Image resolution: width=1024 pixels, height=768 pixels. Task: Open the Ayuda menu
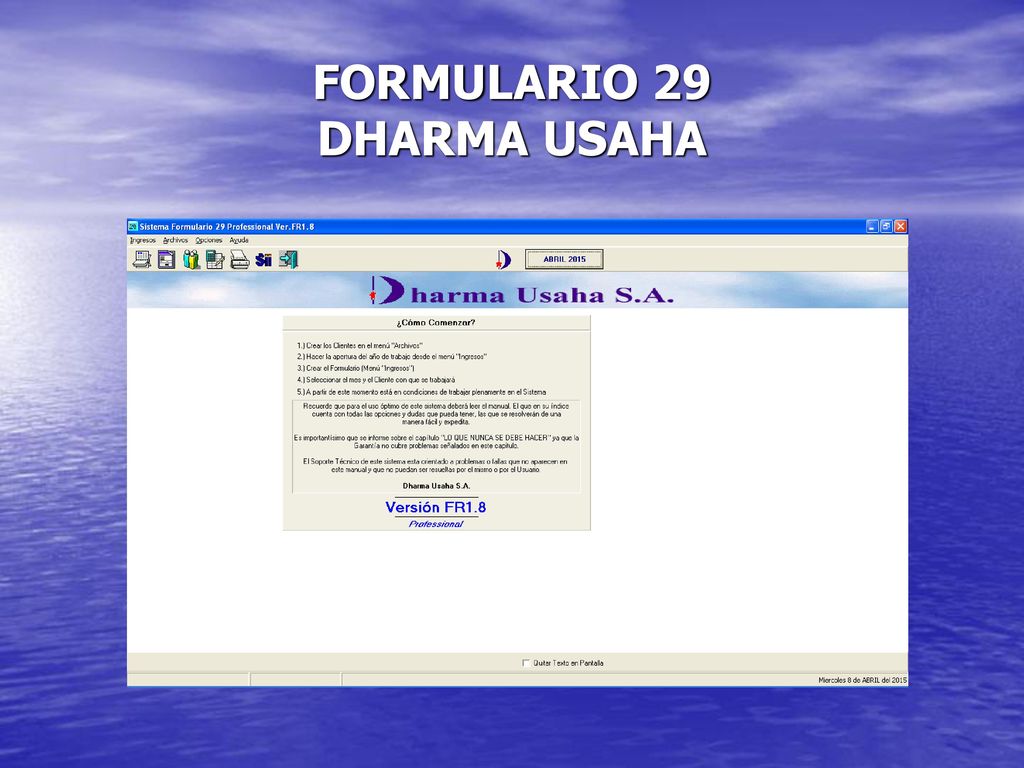coord(239,240)
